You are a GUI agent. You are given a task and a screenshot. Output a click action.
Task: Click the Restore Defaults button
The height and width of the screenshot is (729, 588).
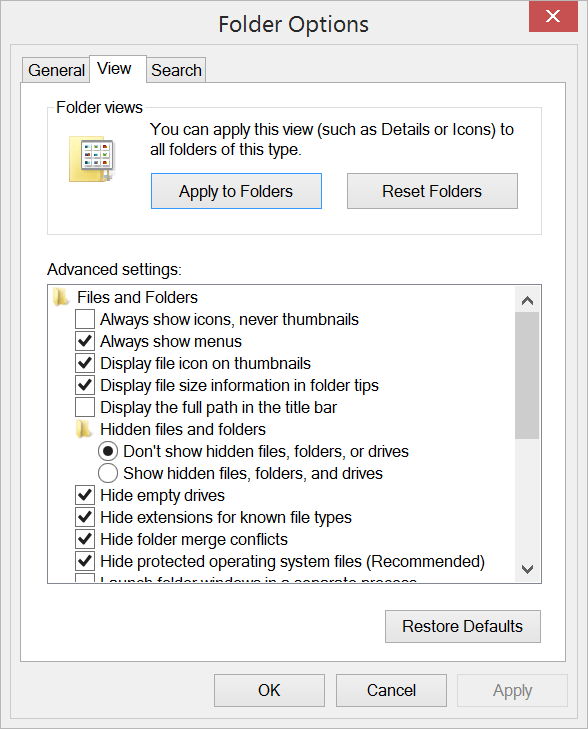coord(462,626)
